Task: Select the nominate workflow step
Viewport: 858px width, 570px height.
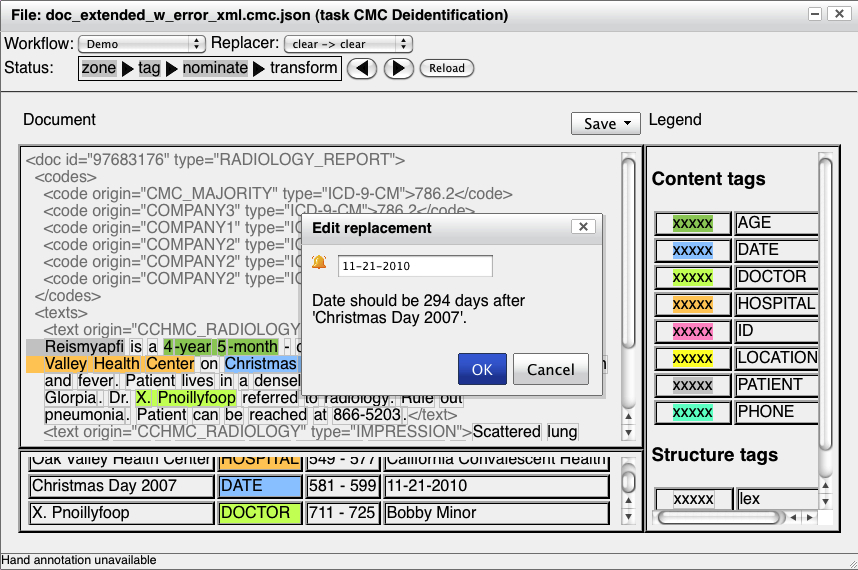Action: click(x=215, y=68)
